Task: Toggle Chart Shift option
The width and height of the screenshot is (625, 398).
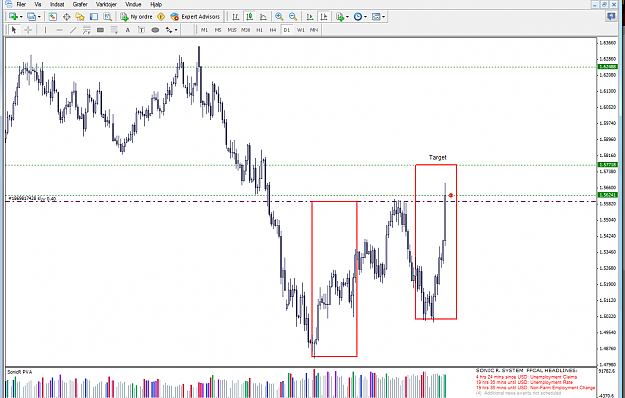Action: (324, 17)
